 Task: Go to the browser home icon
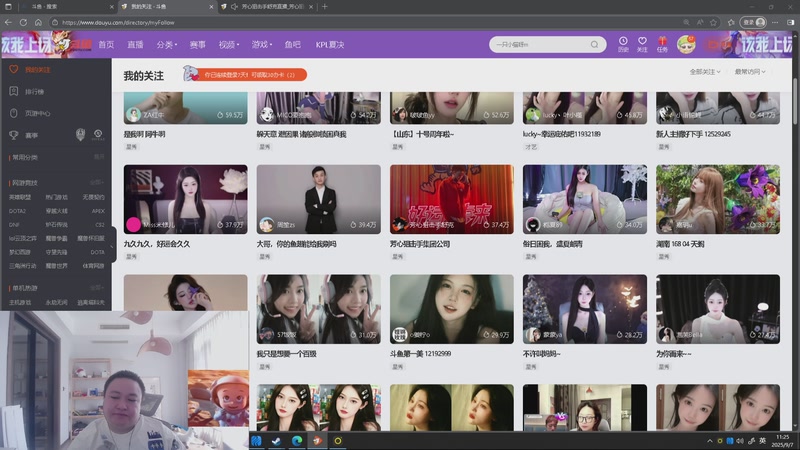(x=38, y=22)
